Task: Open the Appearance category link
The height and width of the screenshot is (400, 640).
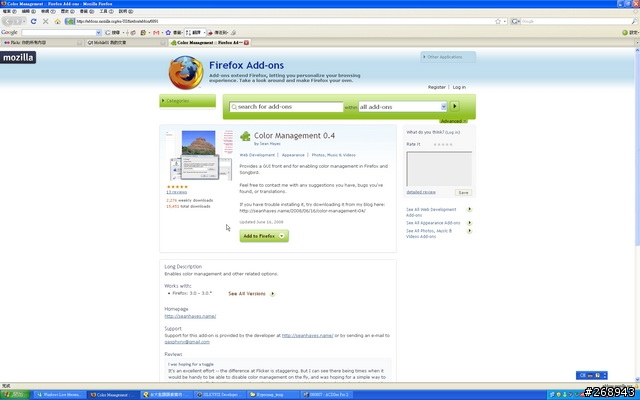Action: (293, 155)
